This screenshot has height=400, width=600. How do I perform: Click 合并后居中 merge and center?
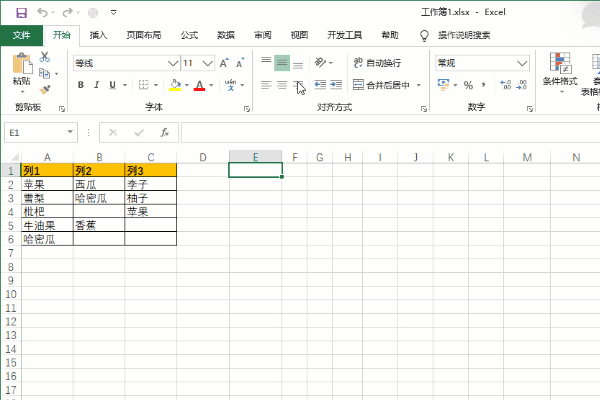click(381, 85)
